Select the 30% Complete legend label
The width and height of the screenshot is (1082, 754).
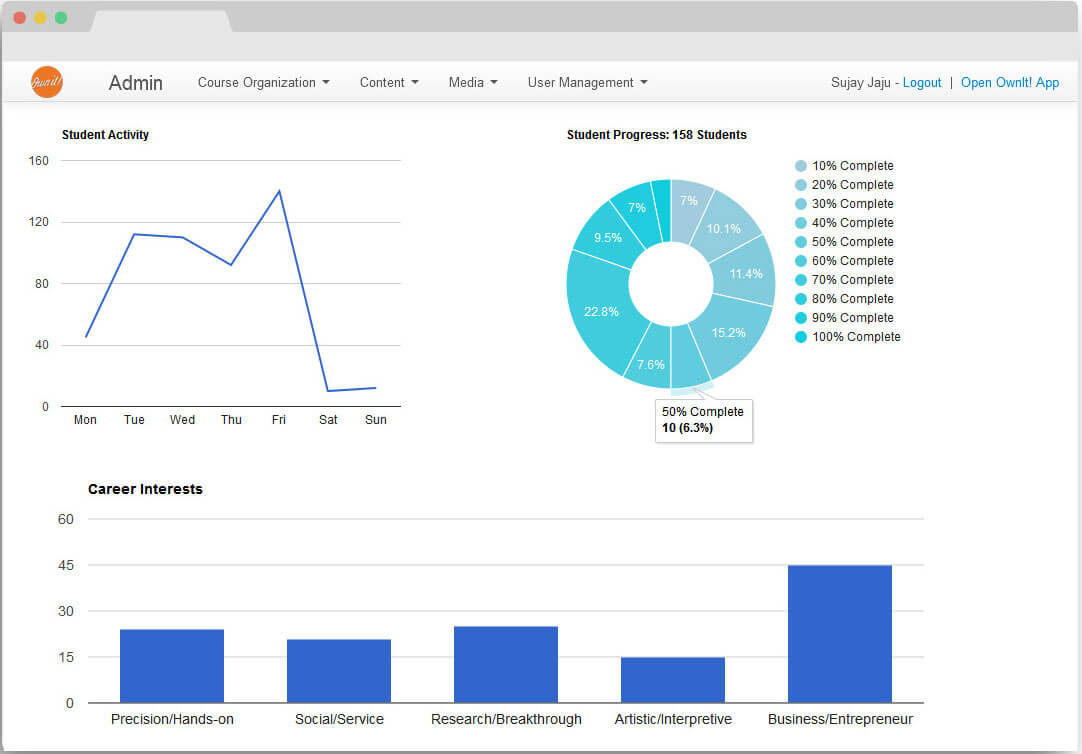[x=852, y=204]
